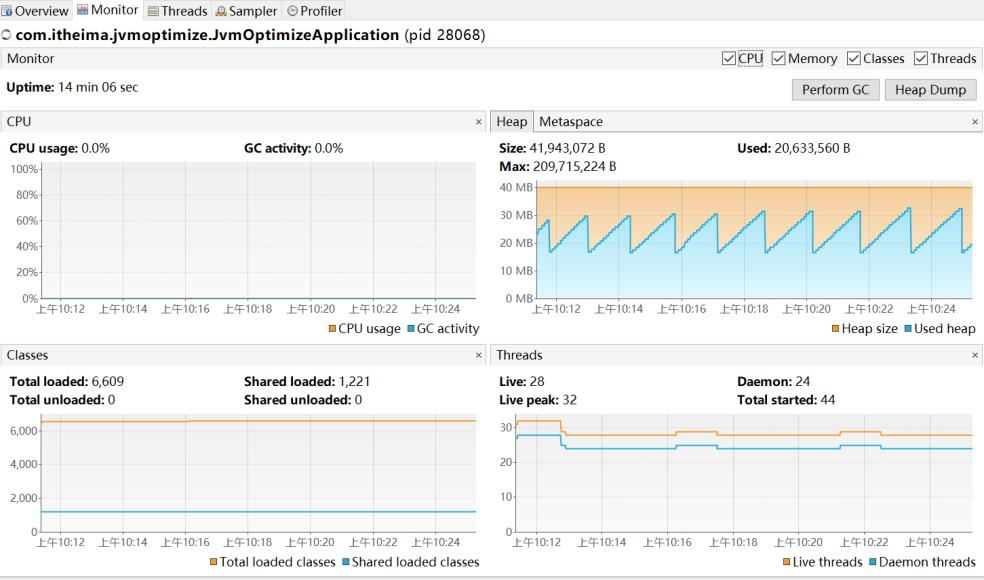
Task: Close the Threads graph panel
Action: tap(975, 355)
